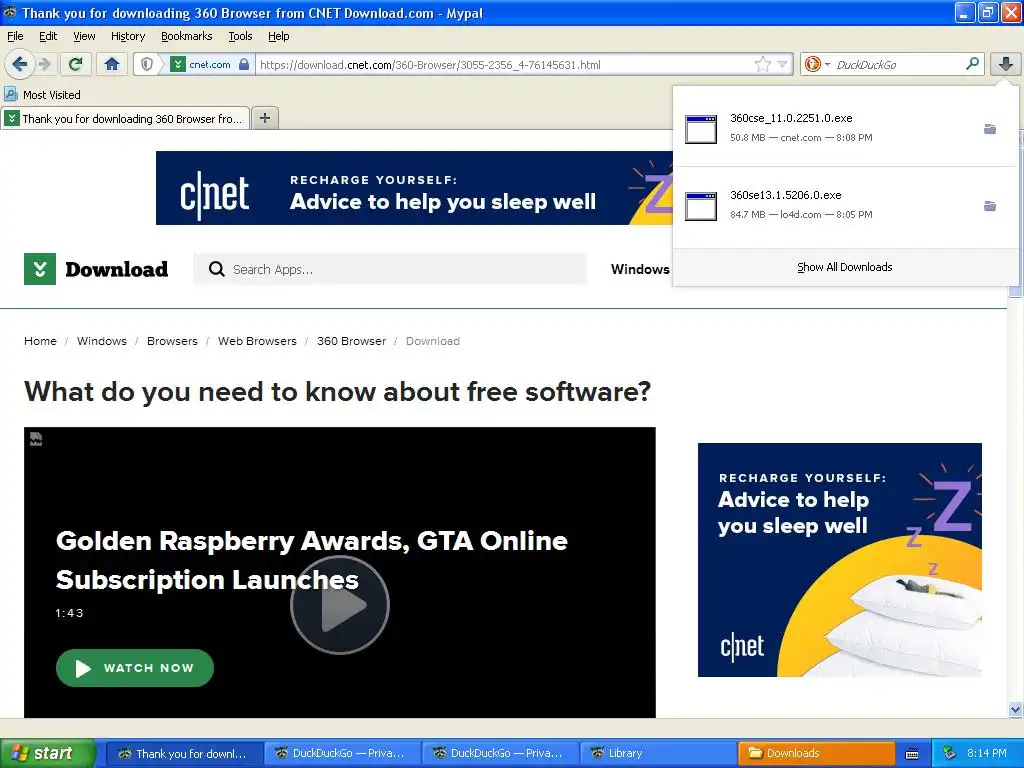Image resolution: width=1024 pixels, height=768 pixels.
Task: Click the forward navigation arrow
Action: (44, 64)
